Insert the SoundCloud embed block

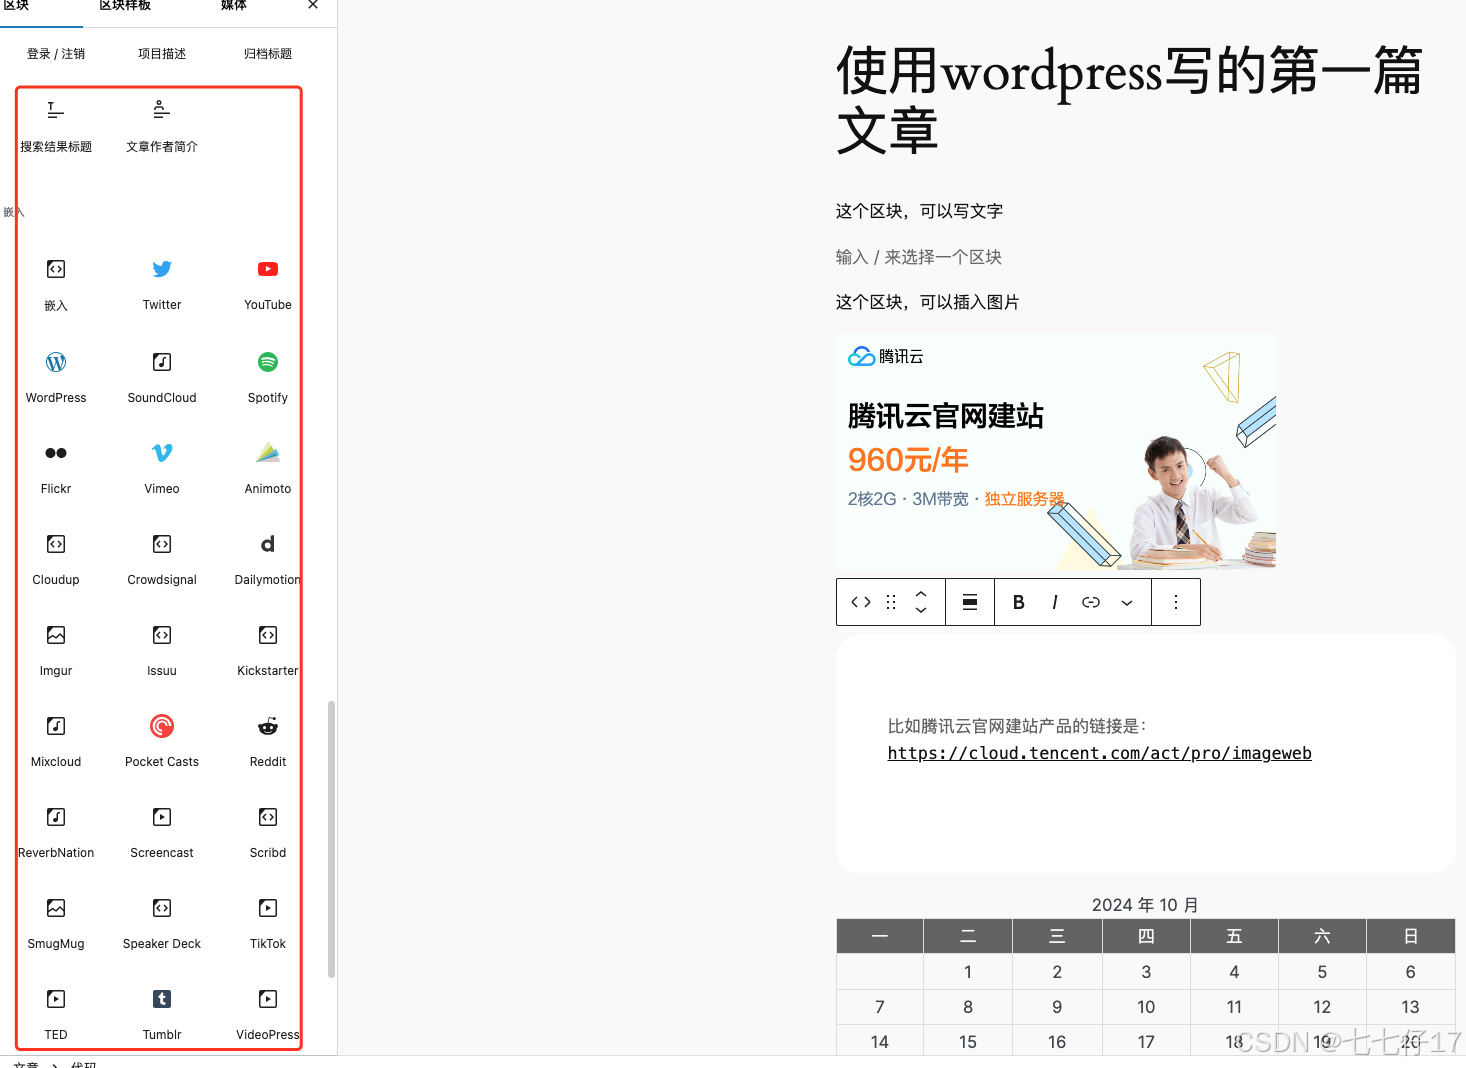point(162,377)
